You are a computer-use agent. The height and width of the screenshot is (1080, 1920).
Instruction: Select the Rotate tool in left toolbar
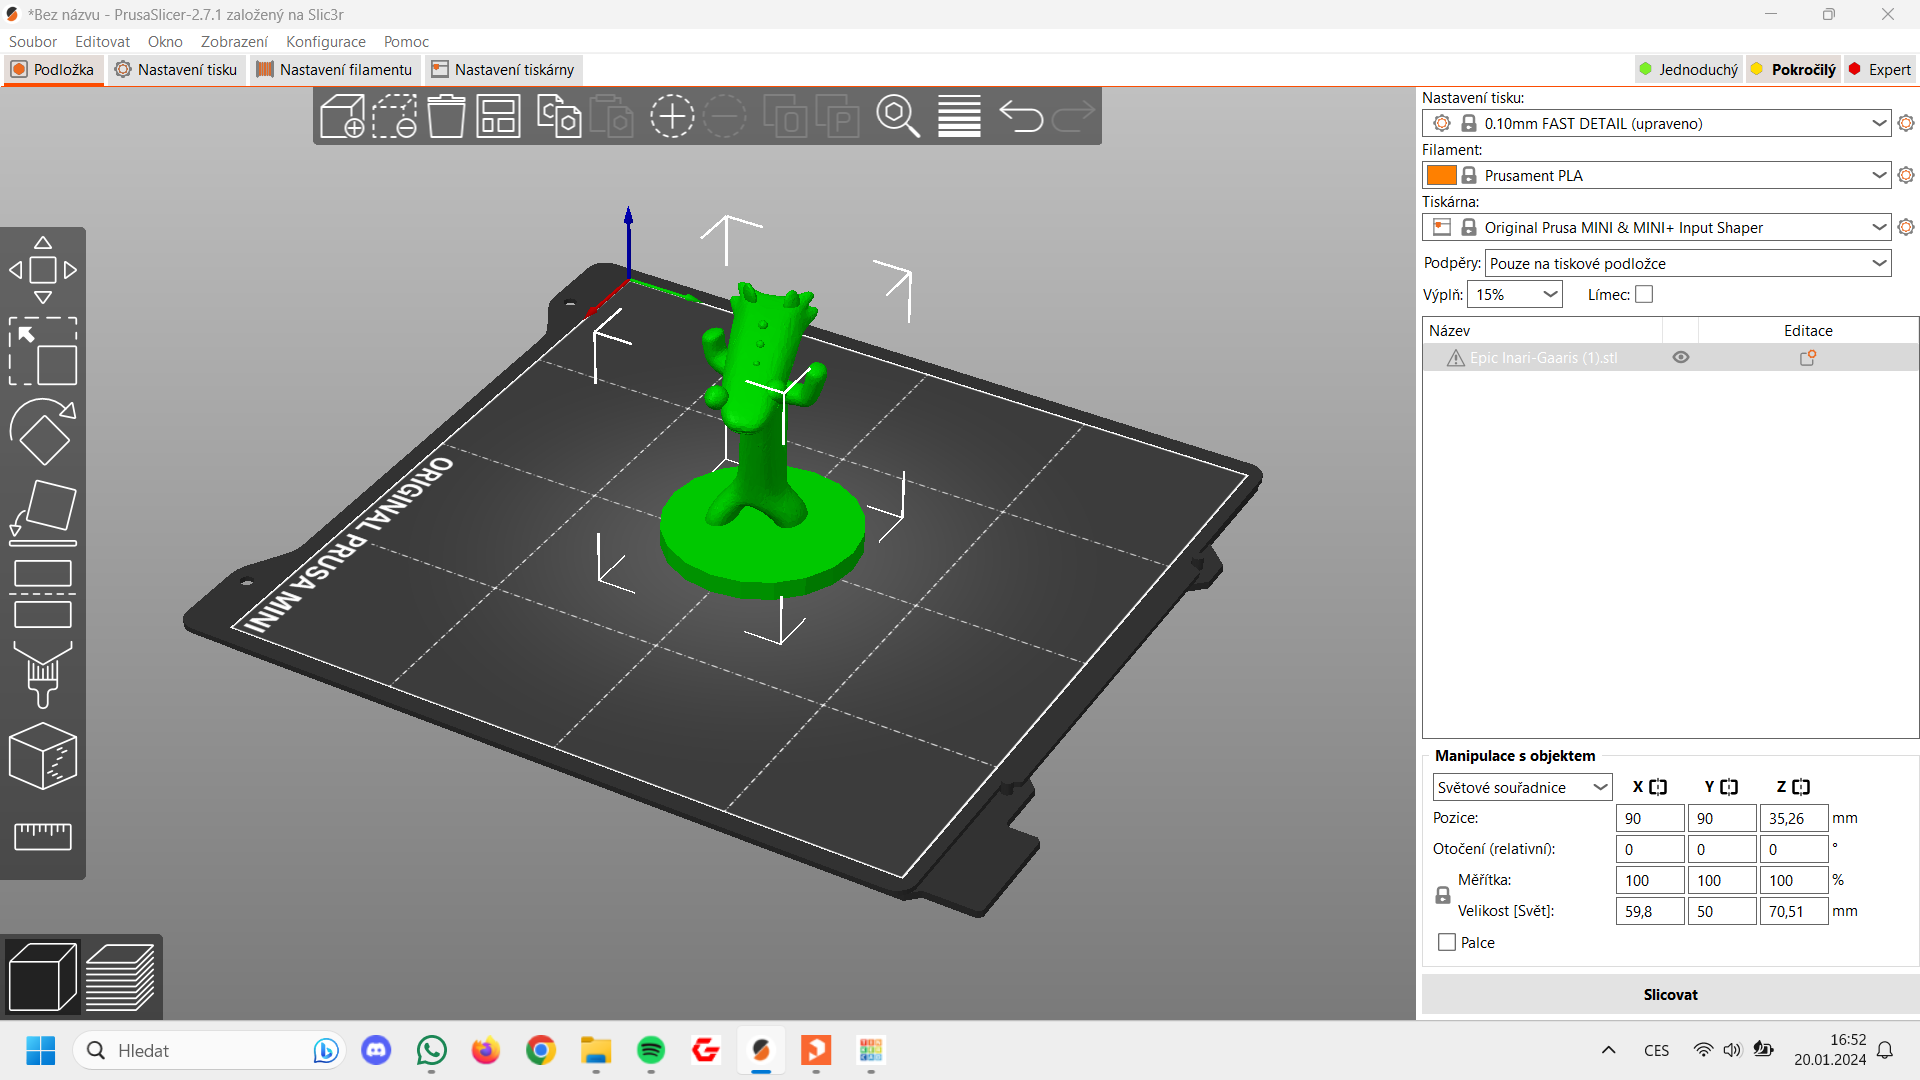click(42, 432)
